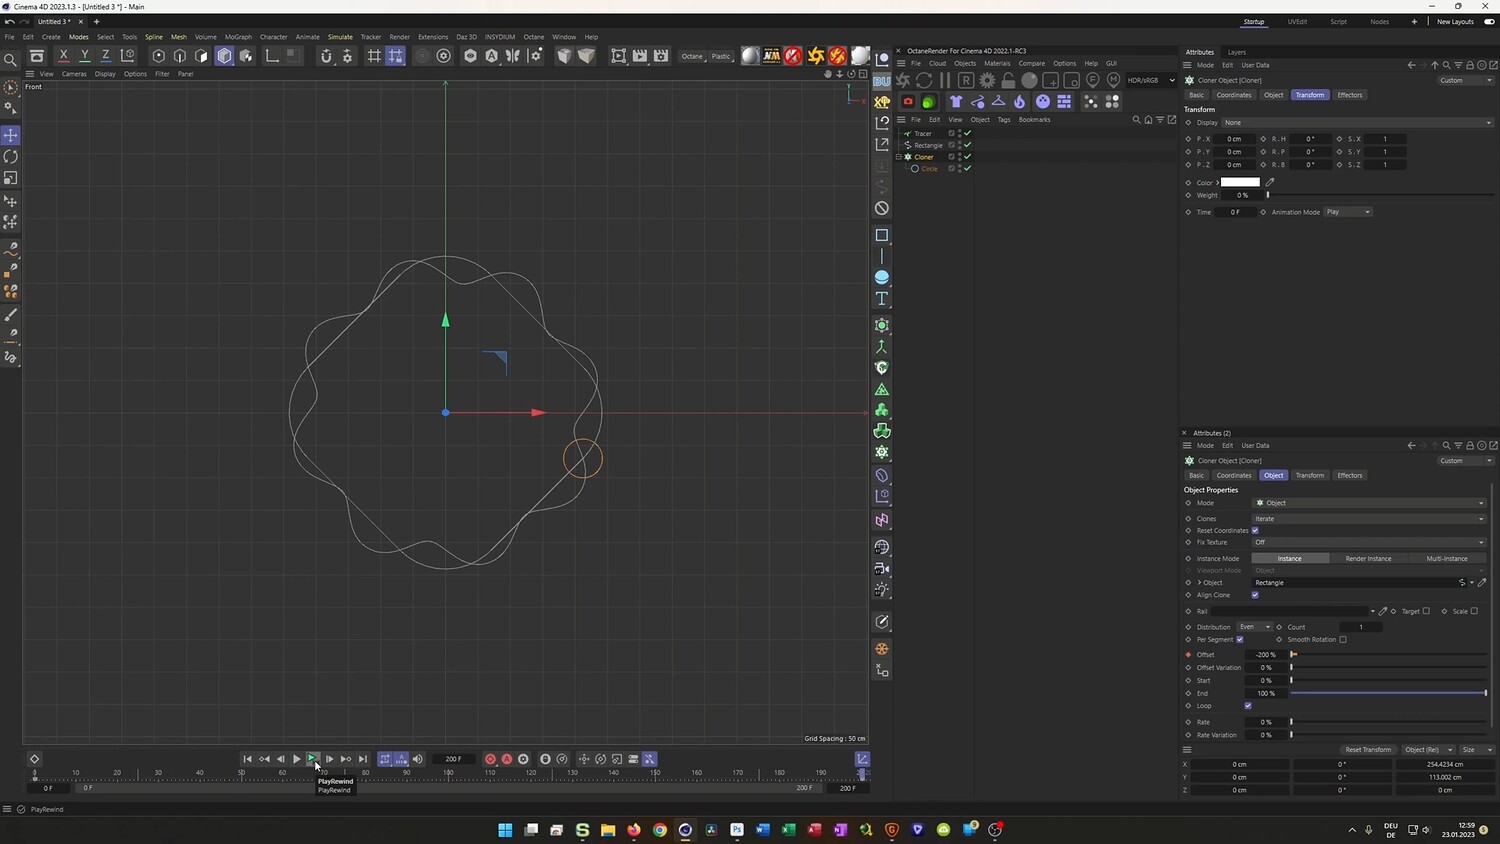Toggle Align Clone checkbox
The image size is (1500, 844).
coord(1255,595)
